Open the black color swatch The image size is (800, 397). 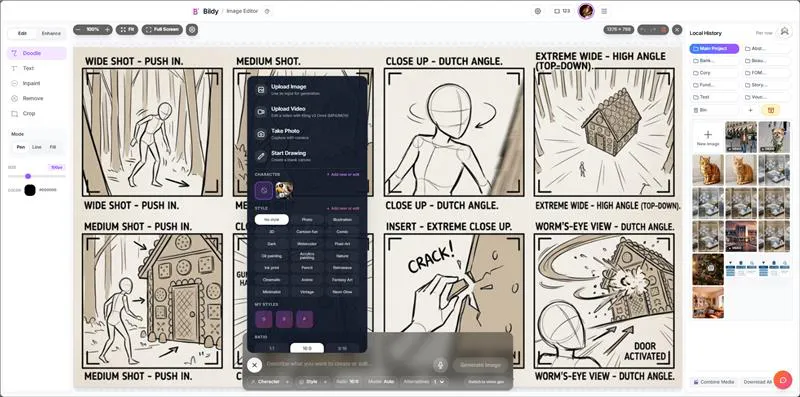[x=30, y=190]
